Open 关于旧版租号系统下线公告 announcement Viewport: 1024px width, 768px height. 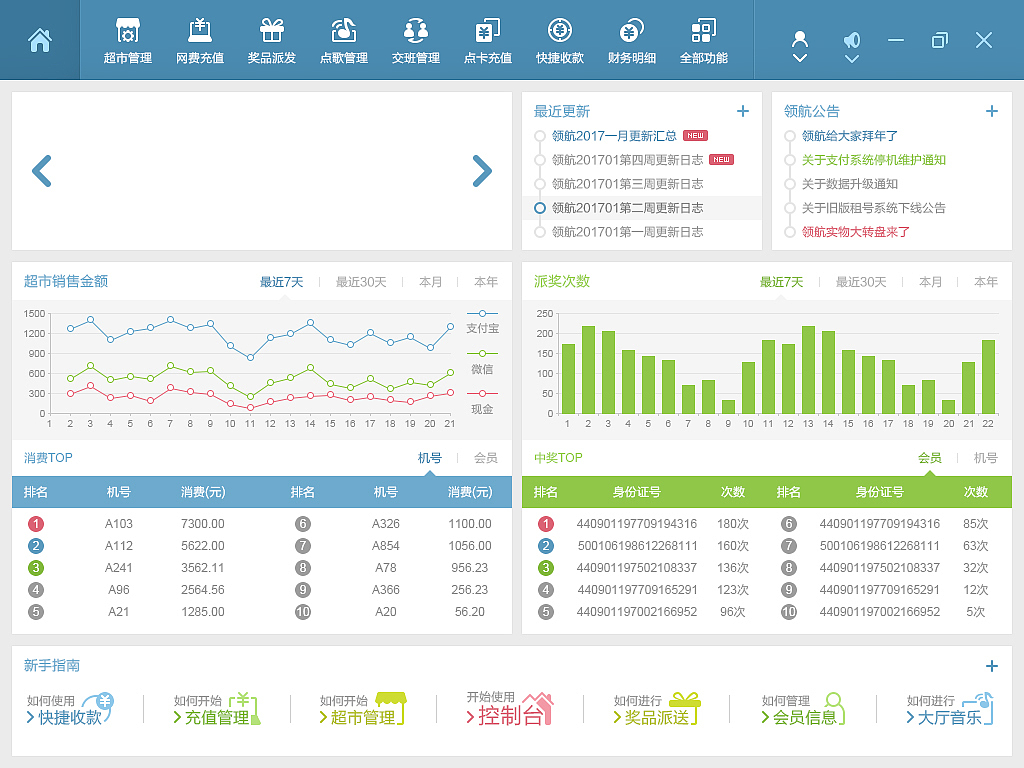[x=874, y=208]
